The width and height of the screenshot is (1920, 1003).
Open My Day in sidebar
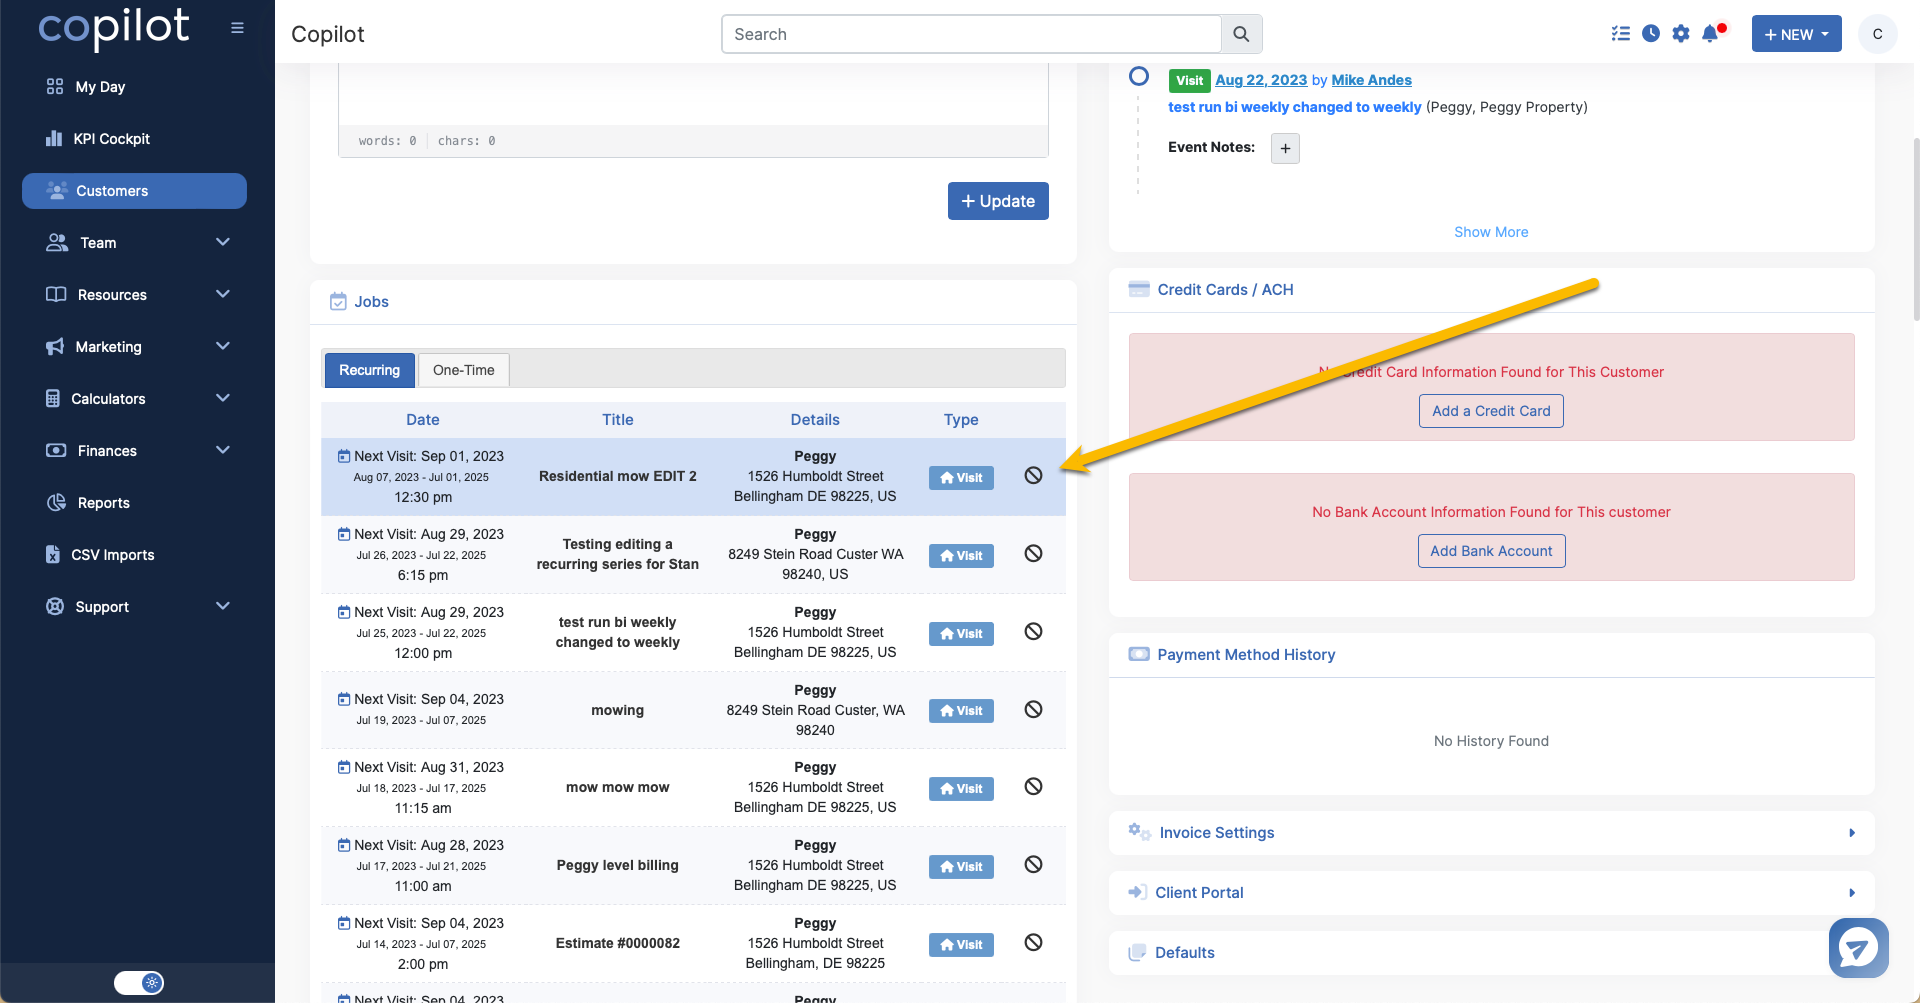click(100, 87)
